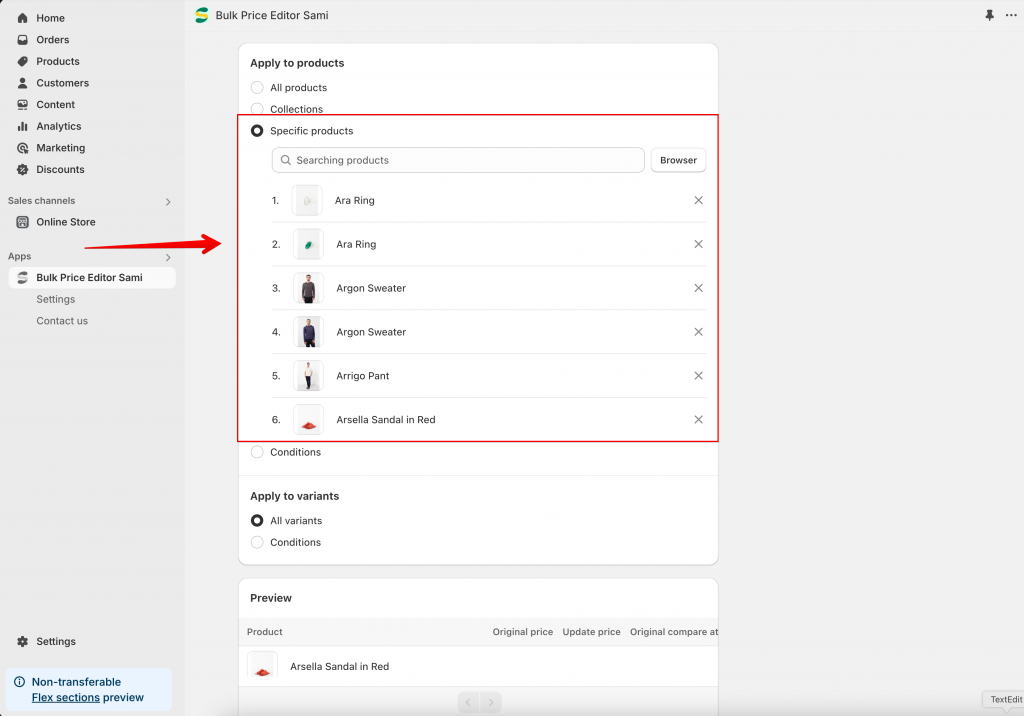The height and width of the screenshot is (716, 1024).
Task: Click thumbnail of Ara Ring numbered 2
Action: tap(308, 244)
